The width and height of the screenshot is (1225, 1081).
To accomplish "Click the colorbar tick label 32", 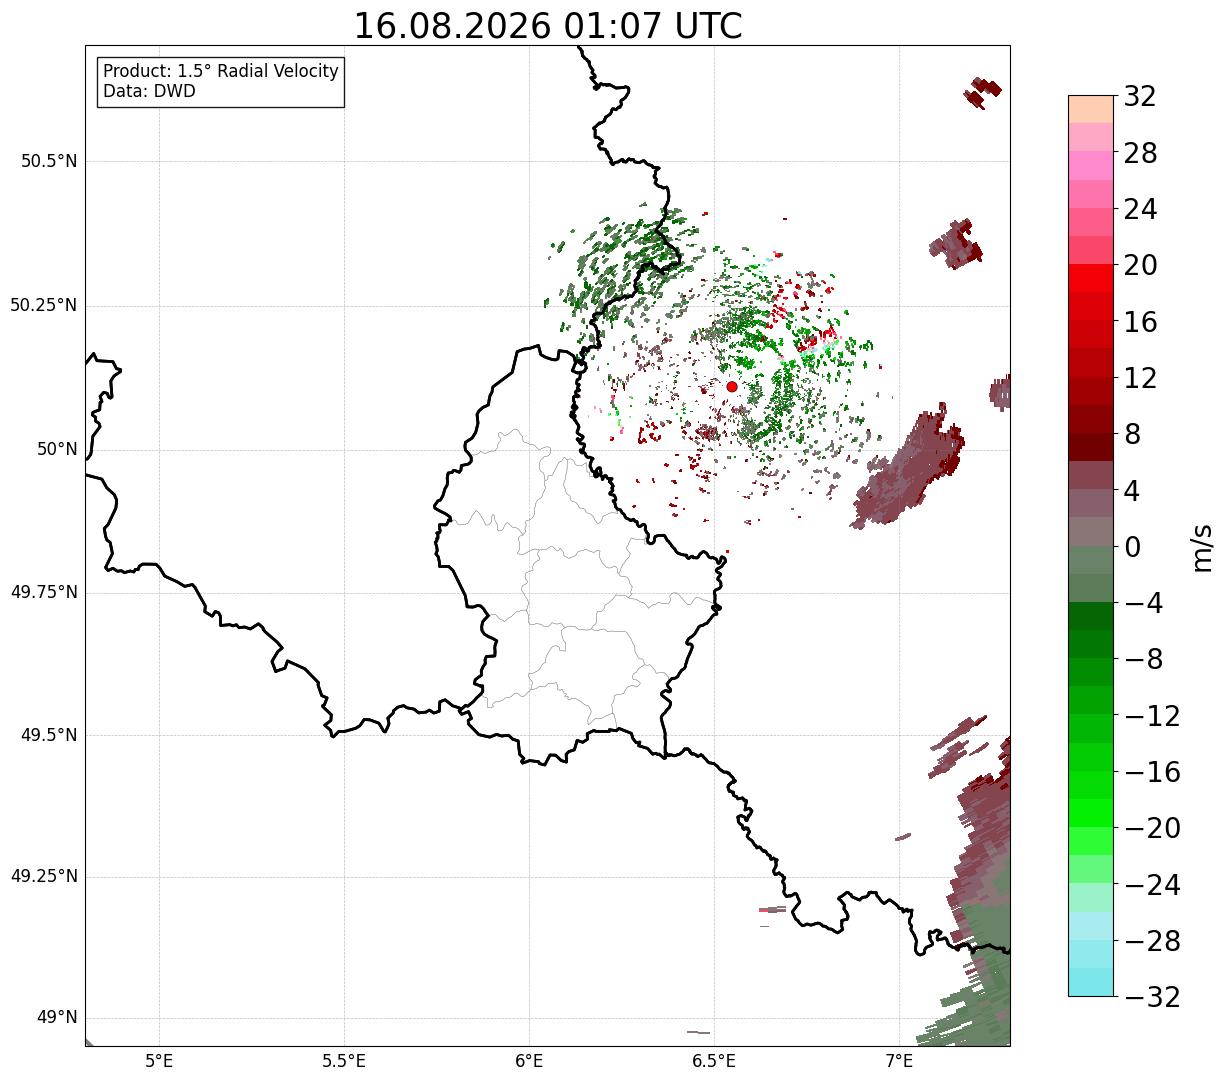I will click(x=1140, y=96).
